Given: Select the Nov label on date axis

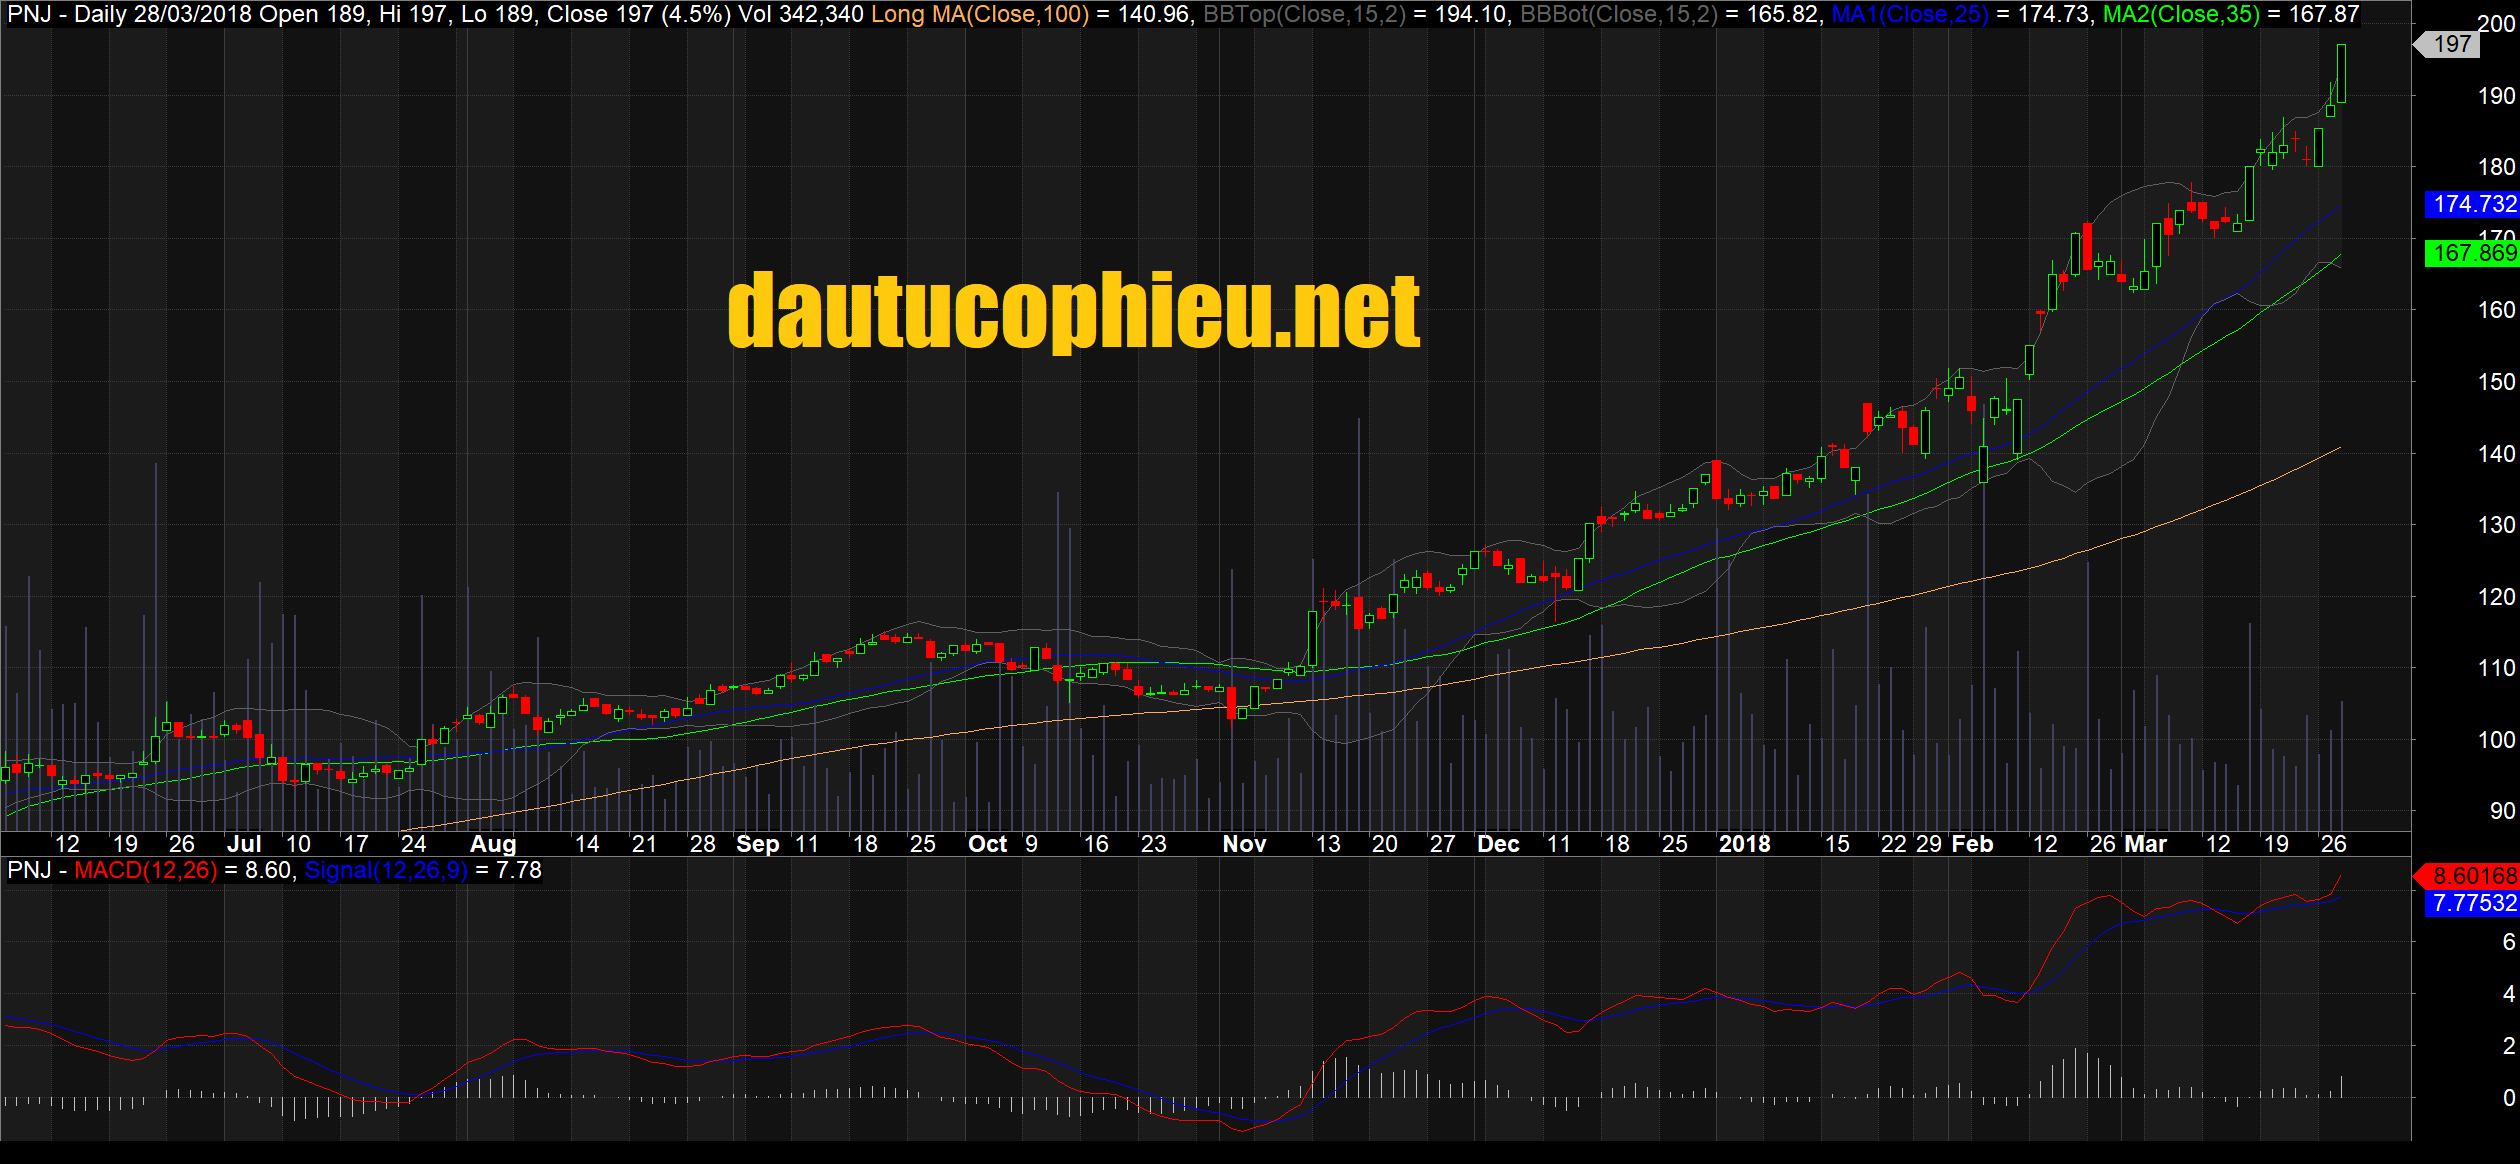Looking at the screenshot, I should 1244,844.
